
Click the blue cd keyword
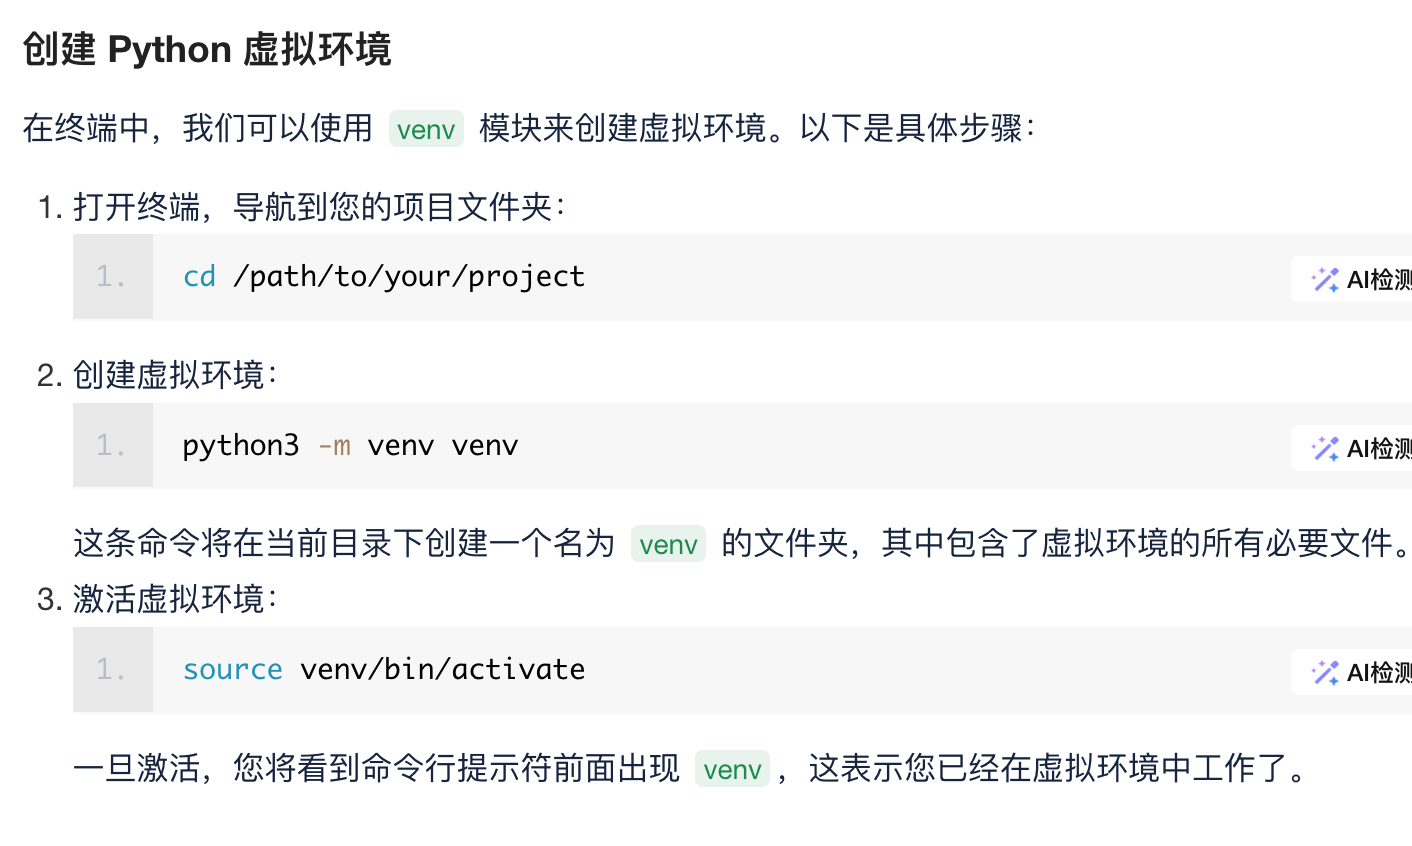coord(199,277)
